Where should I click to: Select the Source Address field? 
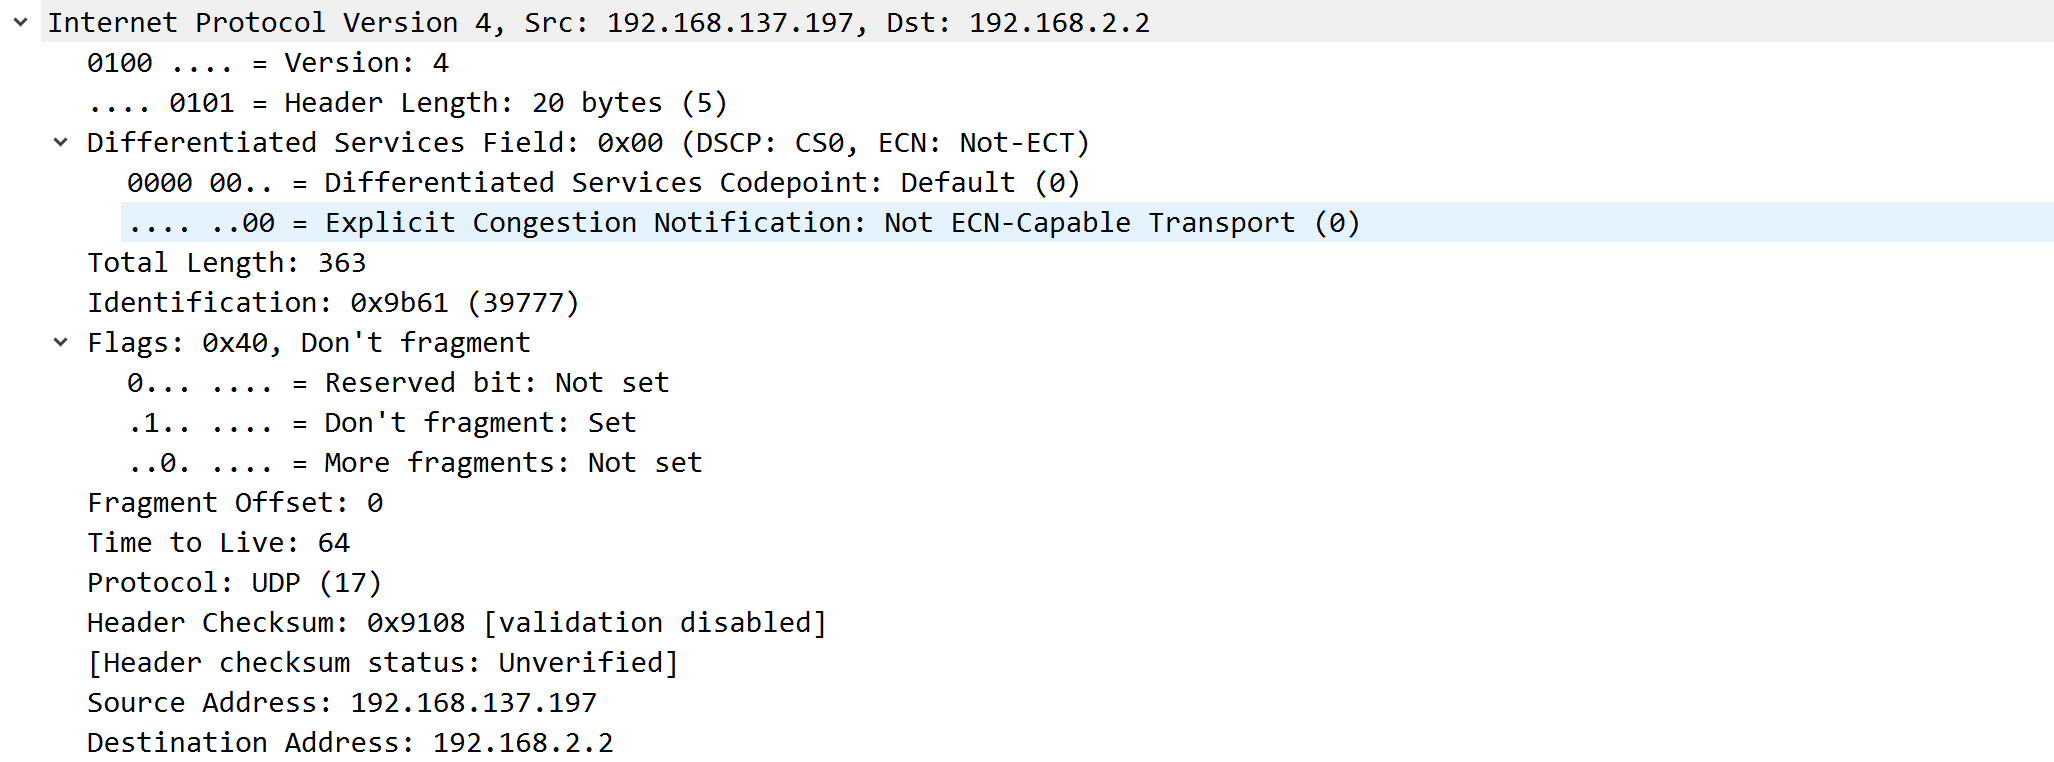click(x=340, y=702)
